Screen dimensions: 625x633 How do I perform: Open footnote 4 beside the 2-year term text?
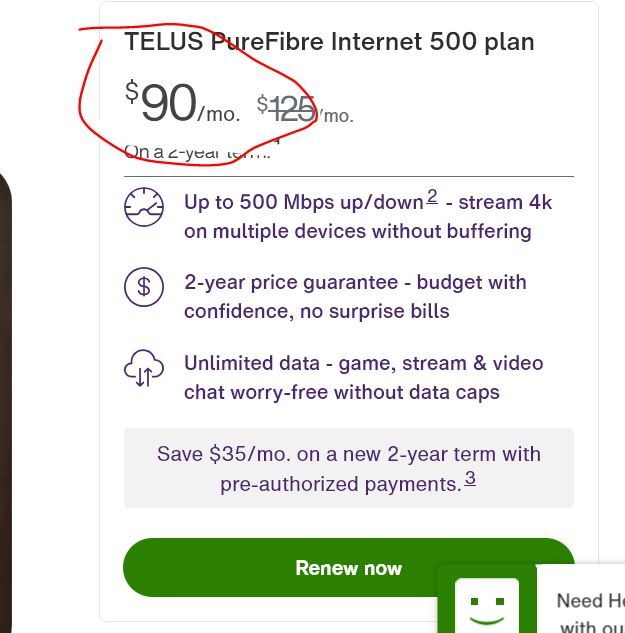coord(277,142)
